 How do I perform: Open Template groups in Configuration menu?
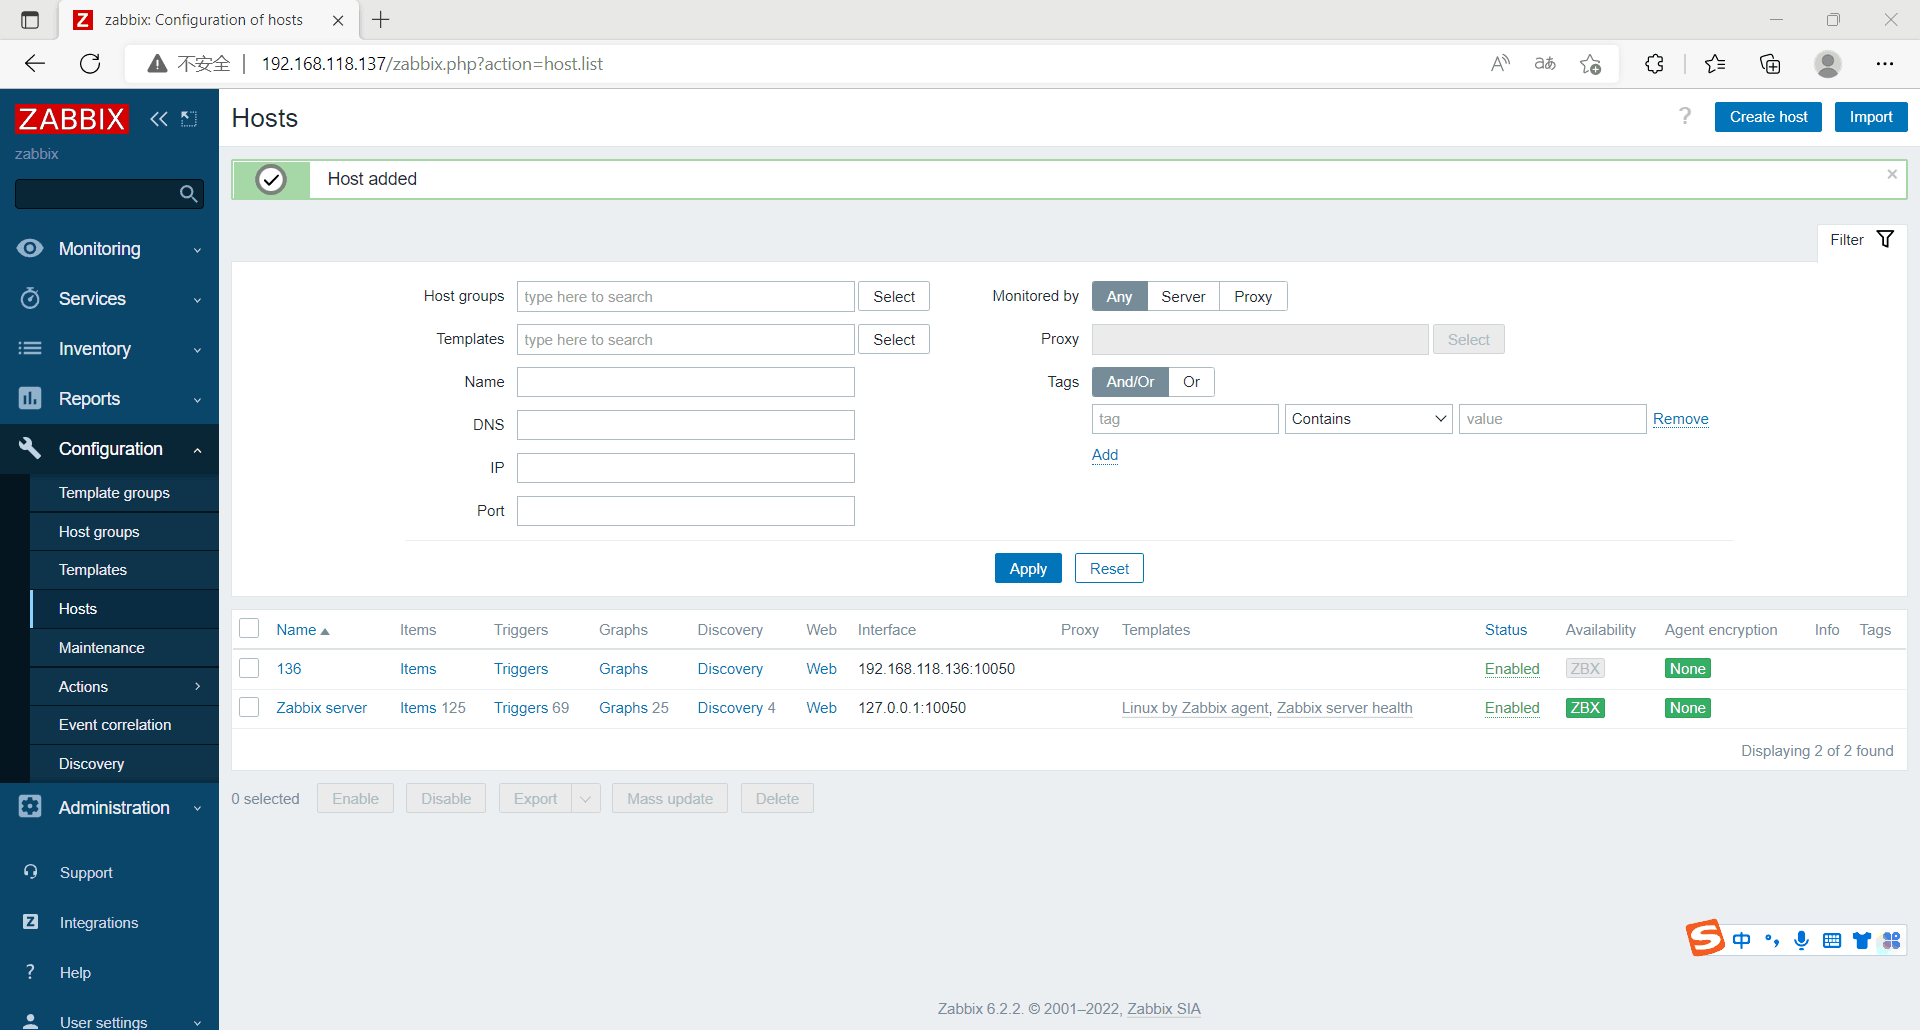(x=114, y=492)
